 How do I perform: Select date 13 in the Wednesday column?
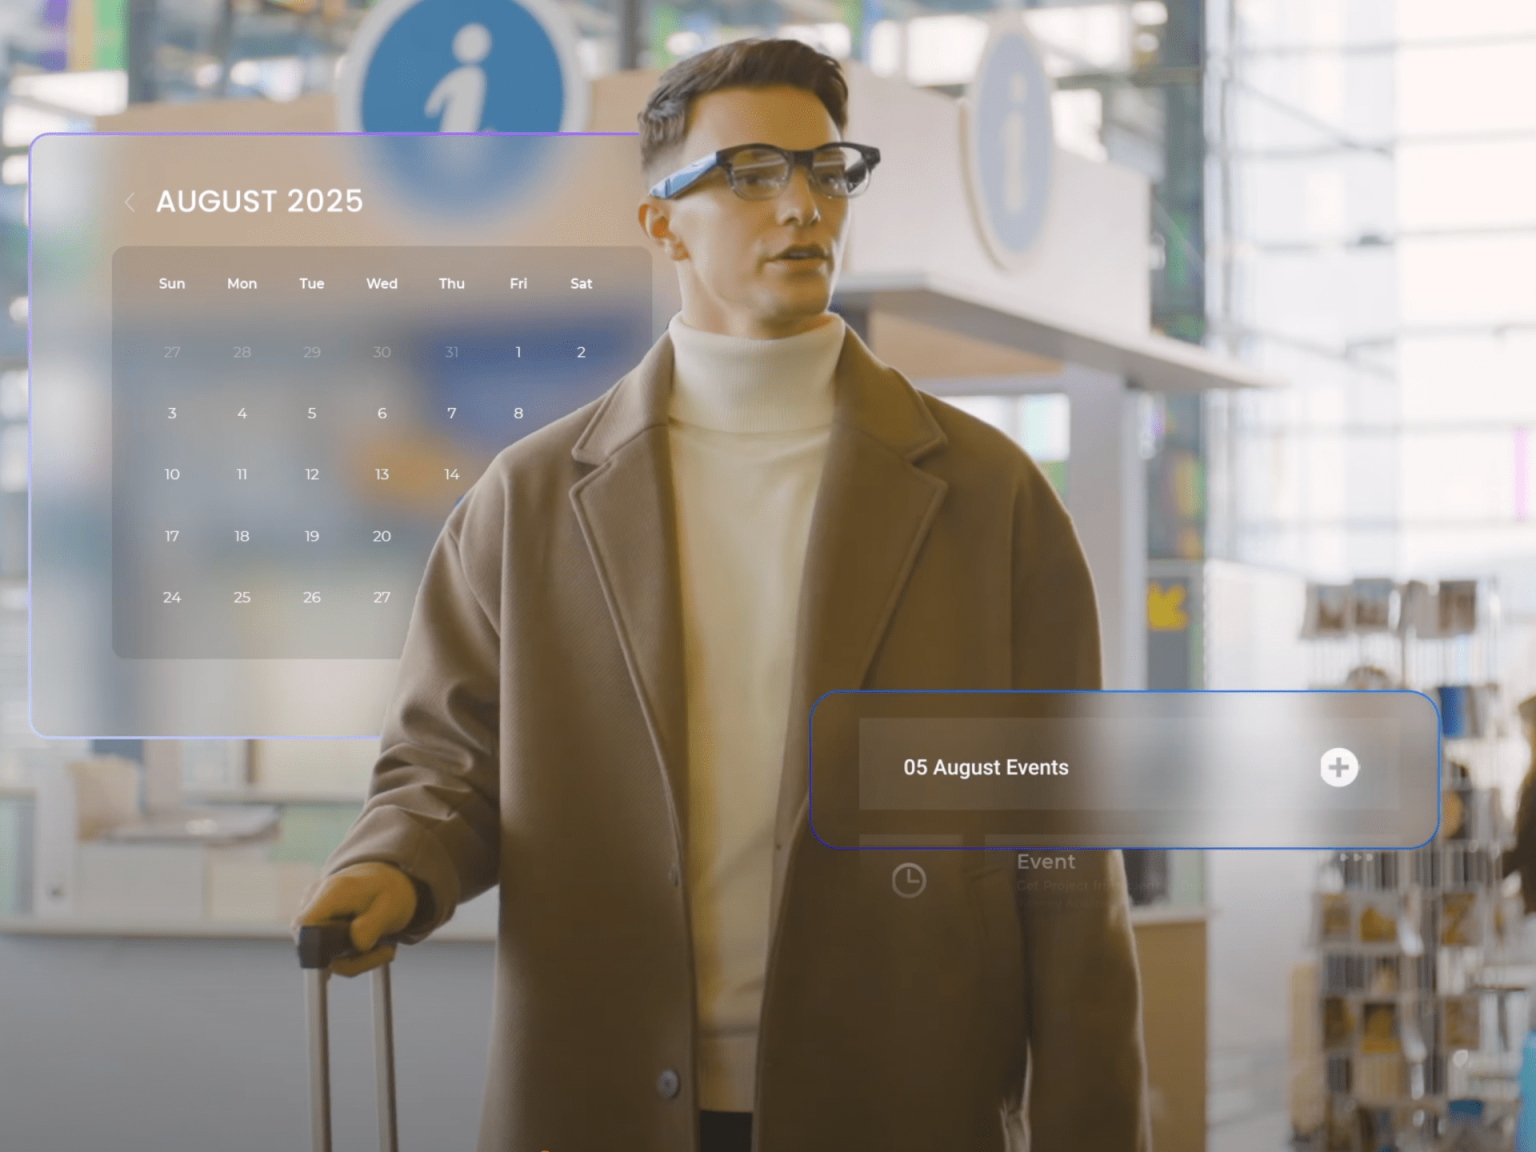coord(382,474)
